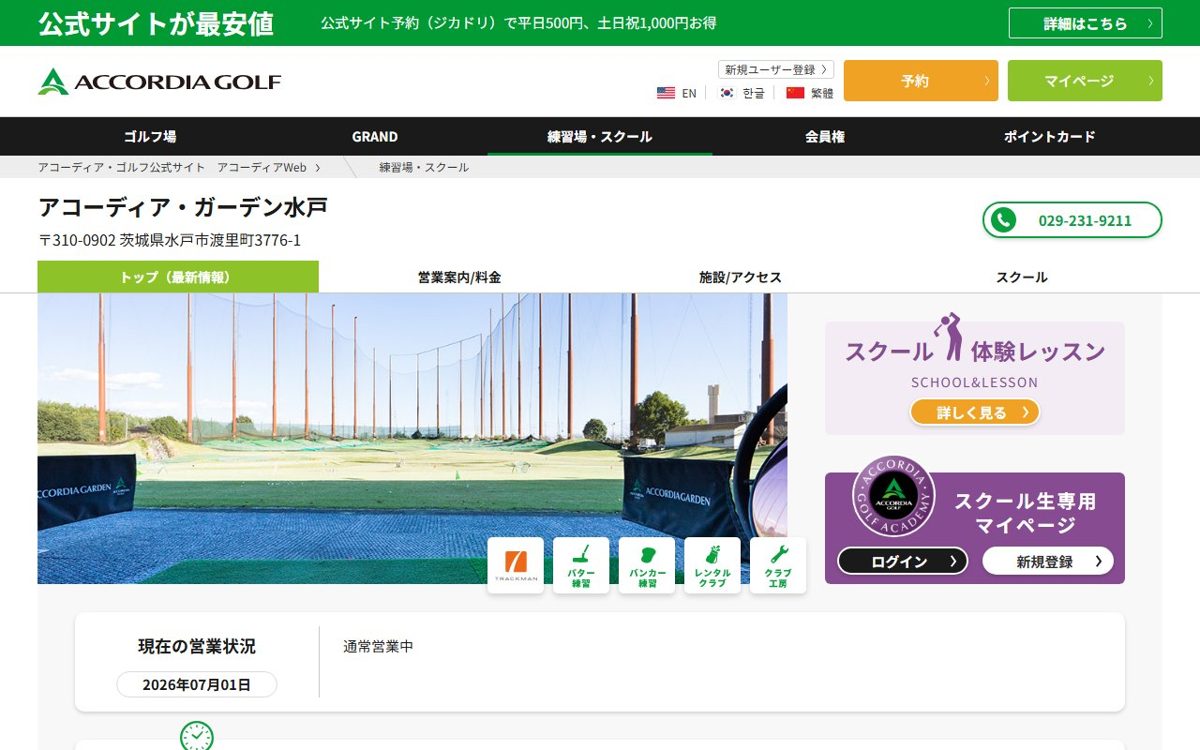This screenshot has height=750, width=1200.
Task: Open the 練習場・スクール navigation menu
Action: click(600, 136)
